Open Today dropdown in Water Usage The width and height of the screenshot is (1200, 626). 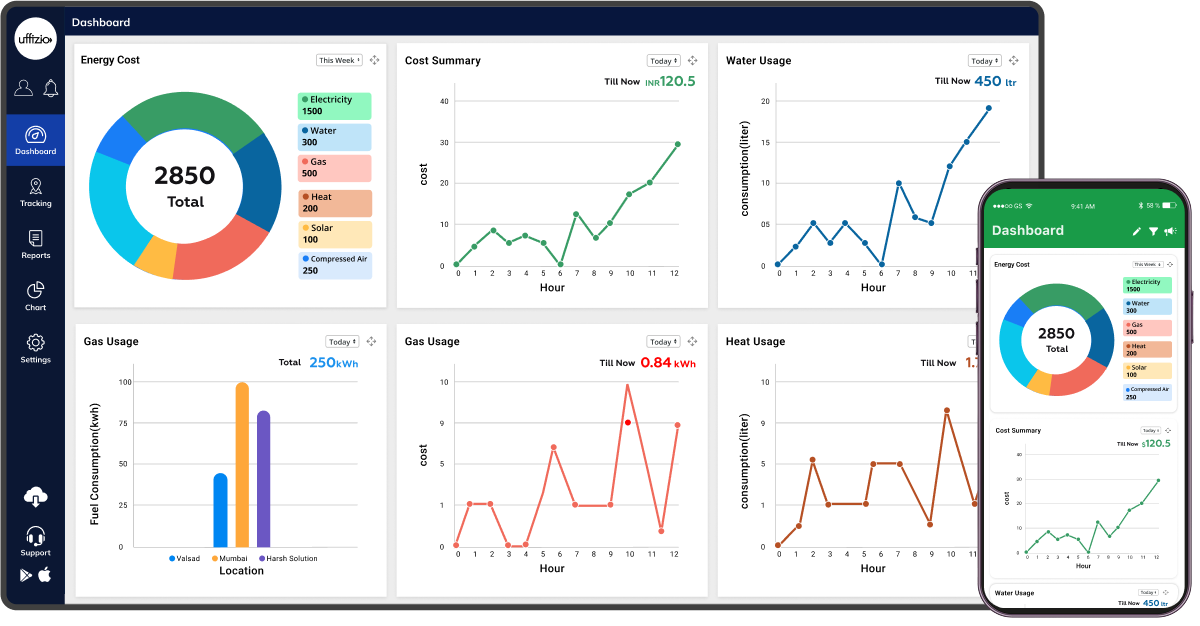tap(985, 61)
